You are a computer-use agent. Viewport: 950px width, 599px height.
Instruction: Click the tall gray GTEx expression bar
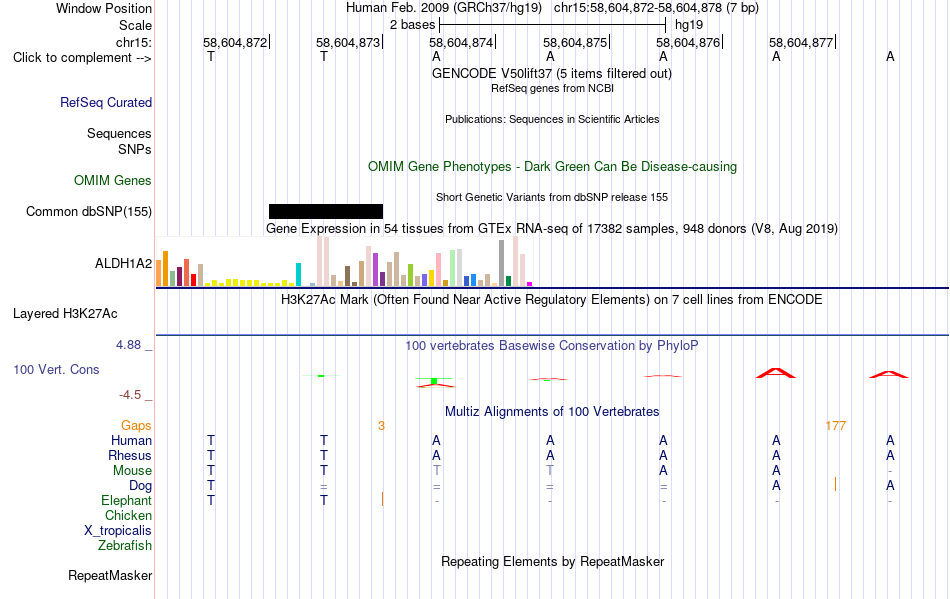click(502, 263)
